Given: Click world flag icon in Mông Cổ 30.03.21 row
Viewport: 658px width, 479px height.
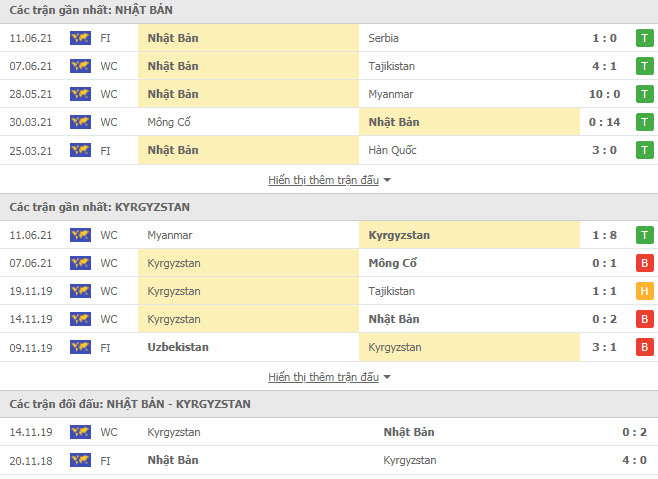Looking at the screenshot, I should point(80,122).
